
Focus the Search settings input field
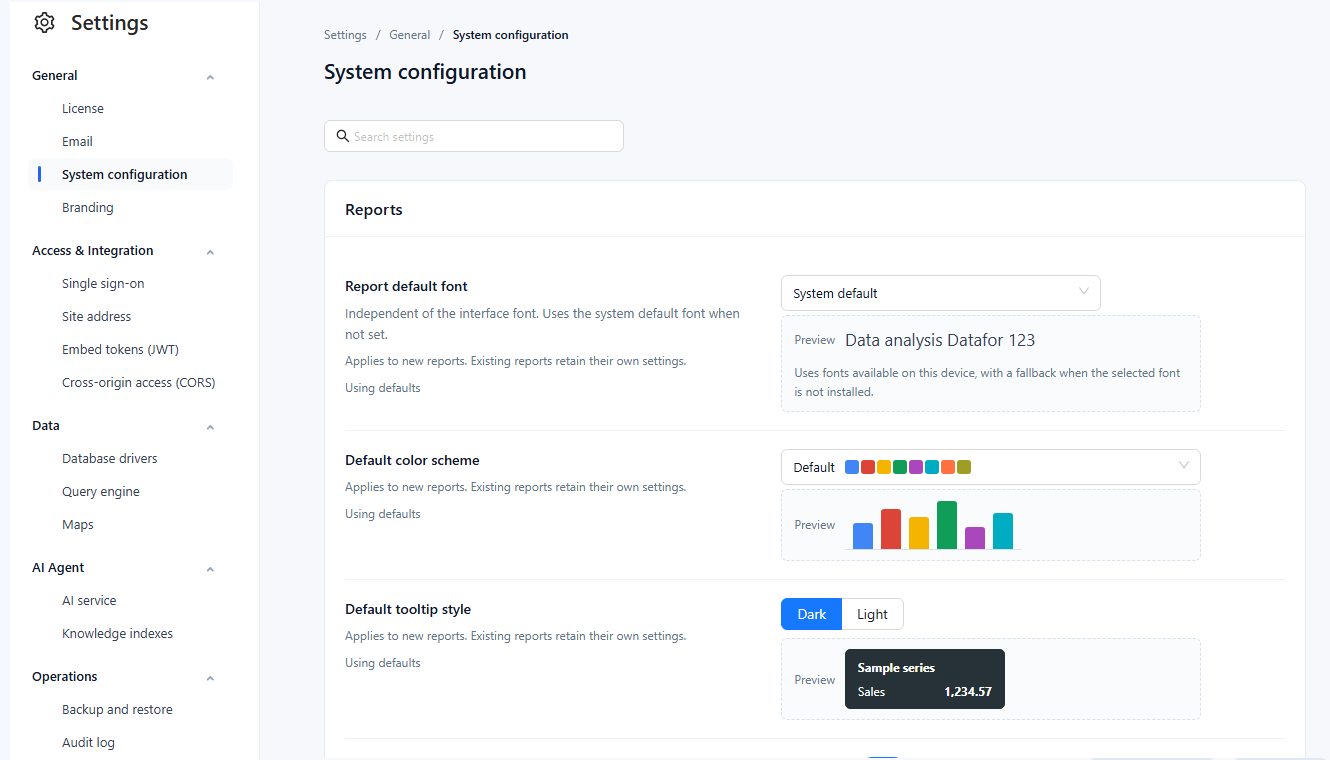point(474,136)
